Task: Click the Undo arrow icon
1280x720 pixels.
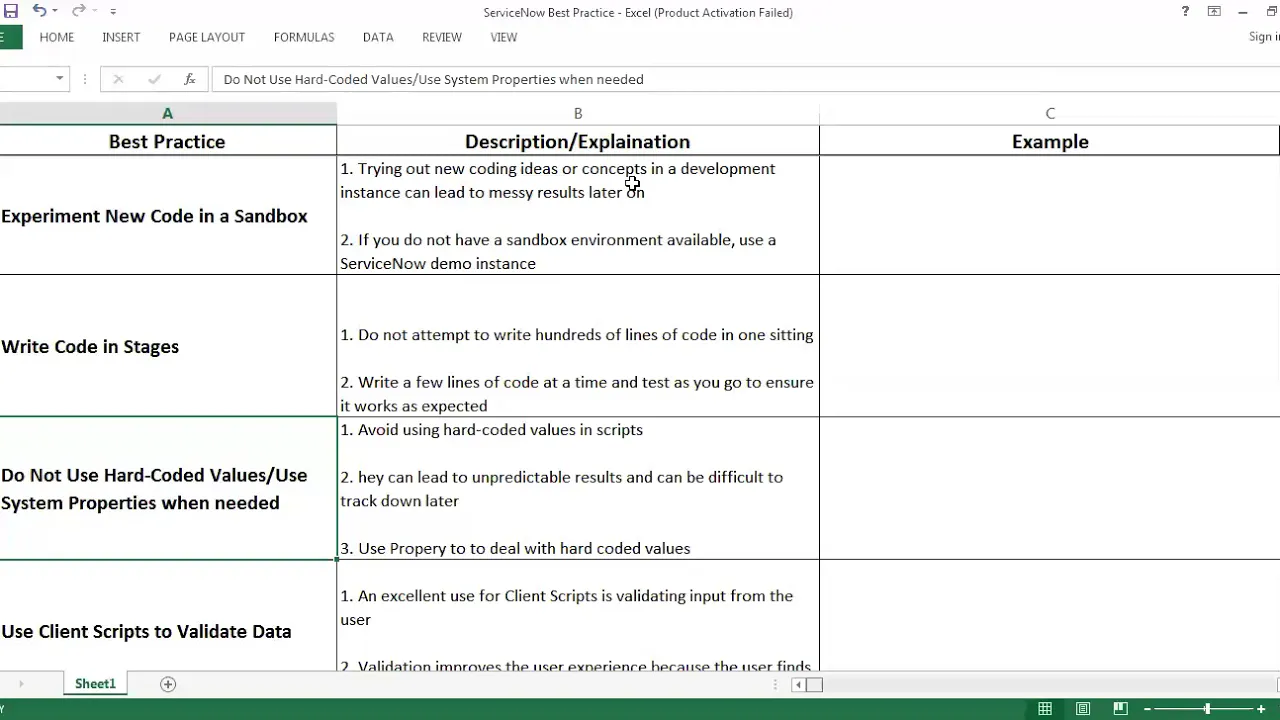Action: tap(39, 11)
